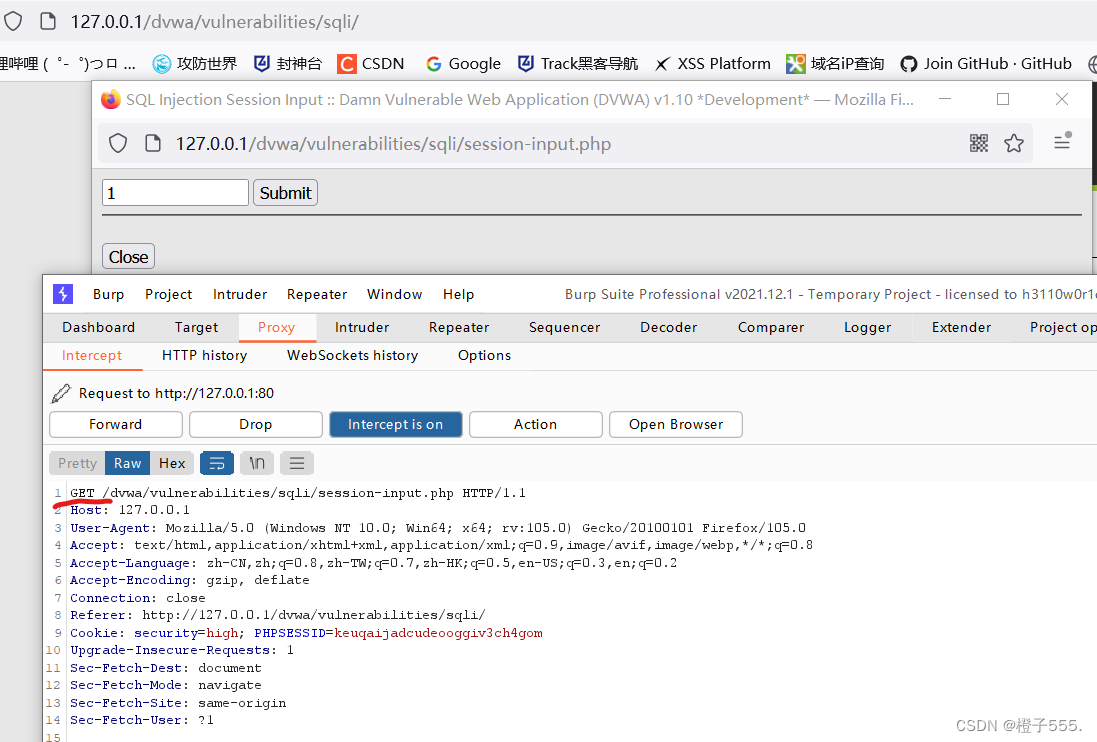Screen dimensions: 1097x742
Task: Switch to the Decoder tab
Action: coord(669,327)
